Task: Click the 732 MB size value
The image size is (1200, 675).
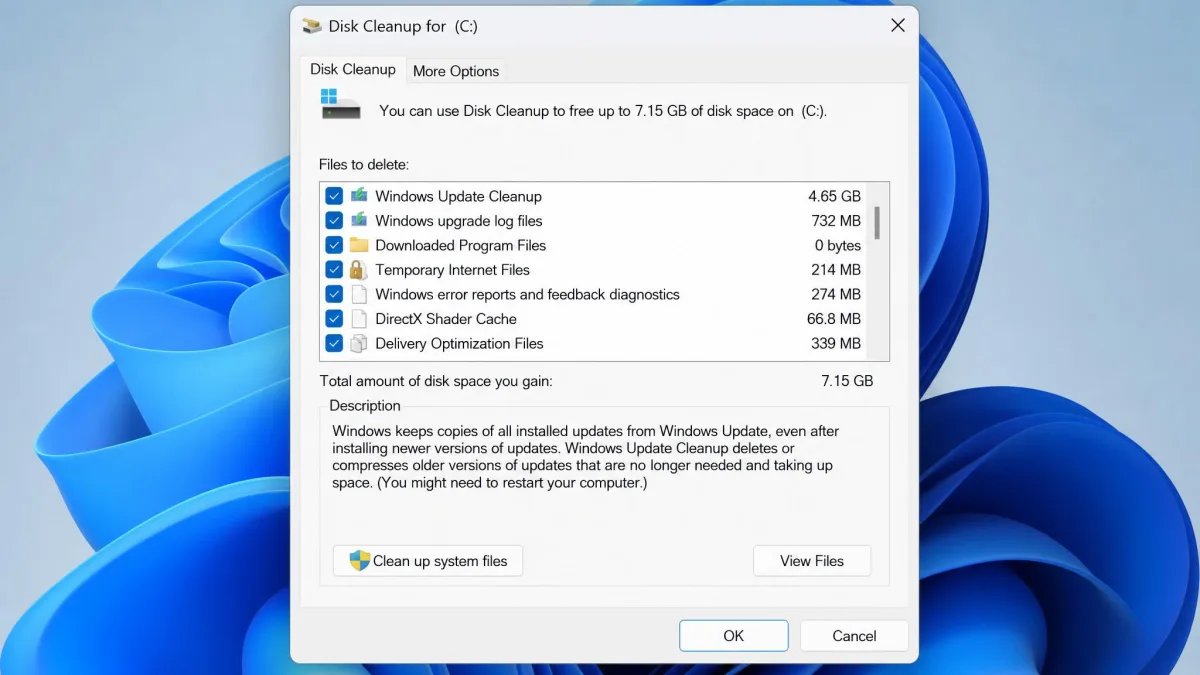Action: (836, 220)
